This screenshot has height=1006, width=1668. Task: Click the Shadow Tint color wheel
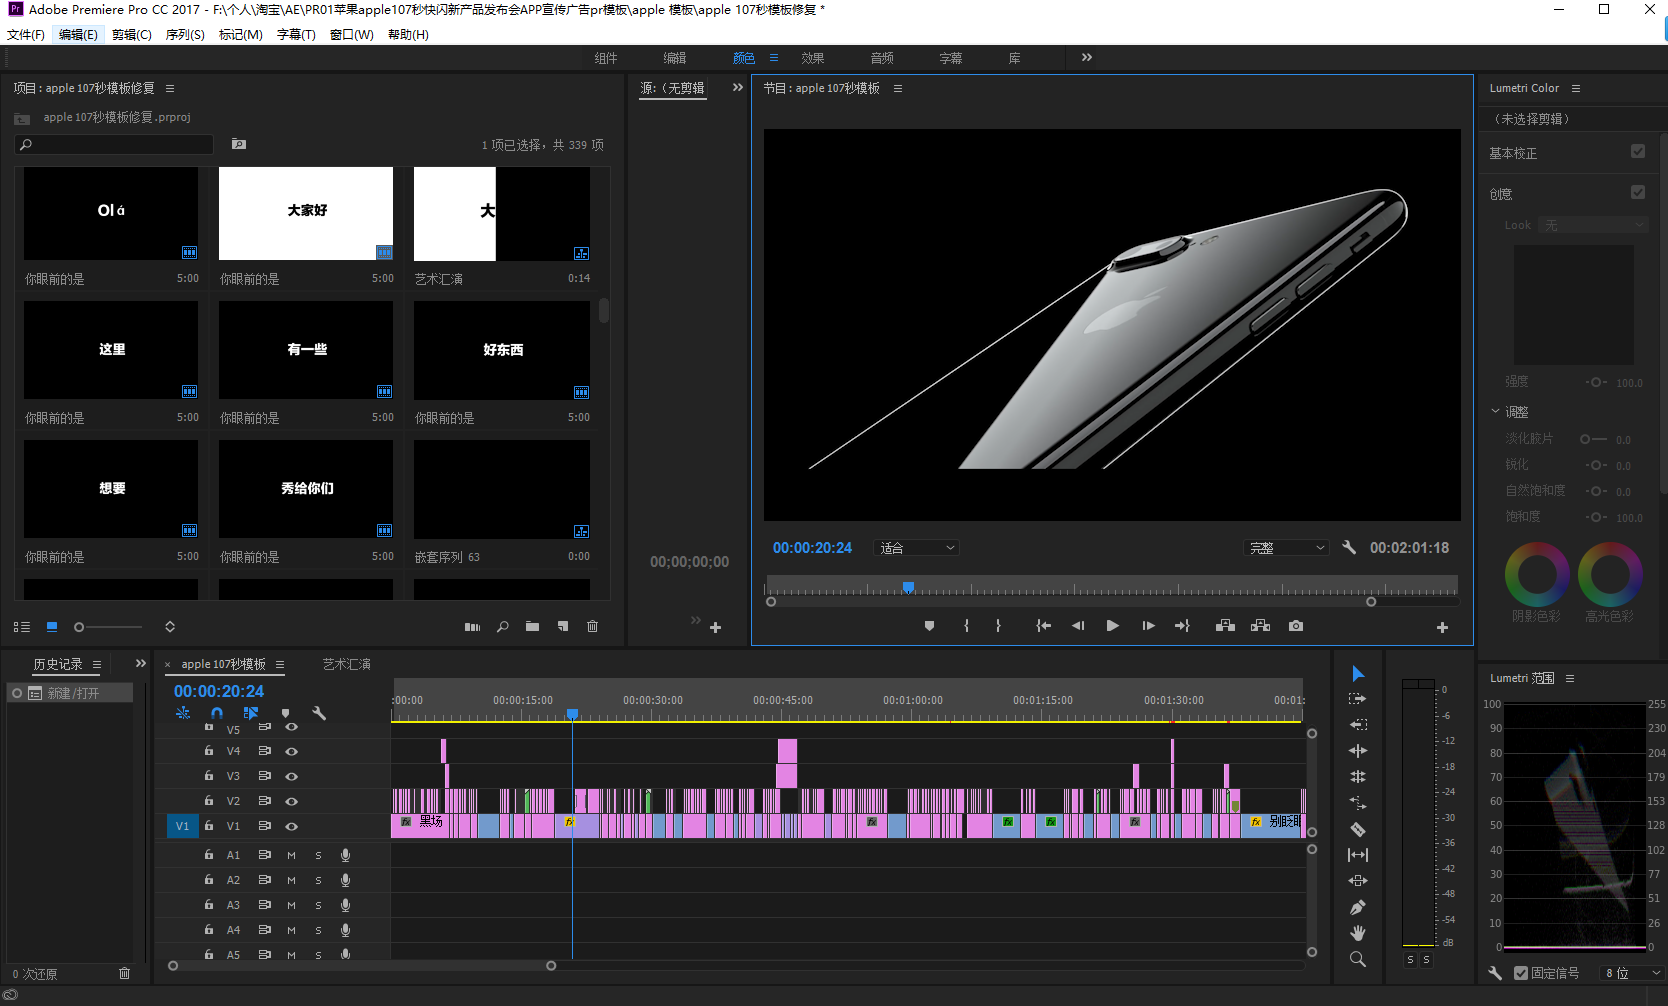tap(1537, 574)
